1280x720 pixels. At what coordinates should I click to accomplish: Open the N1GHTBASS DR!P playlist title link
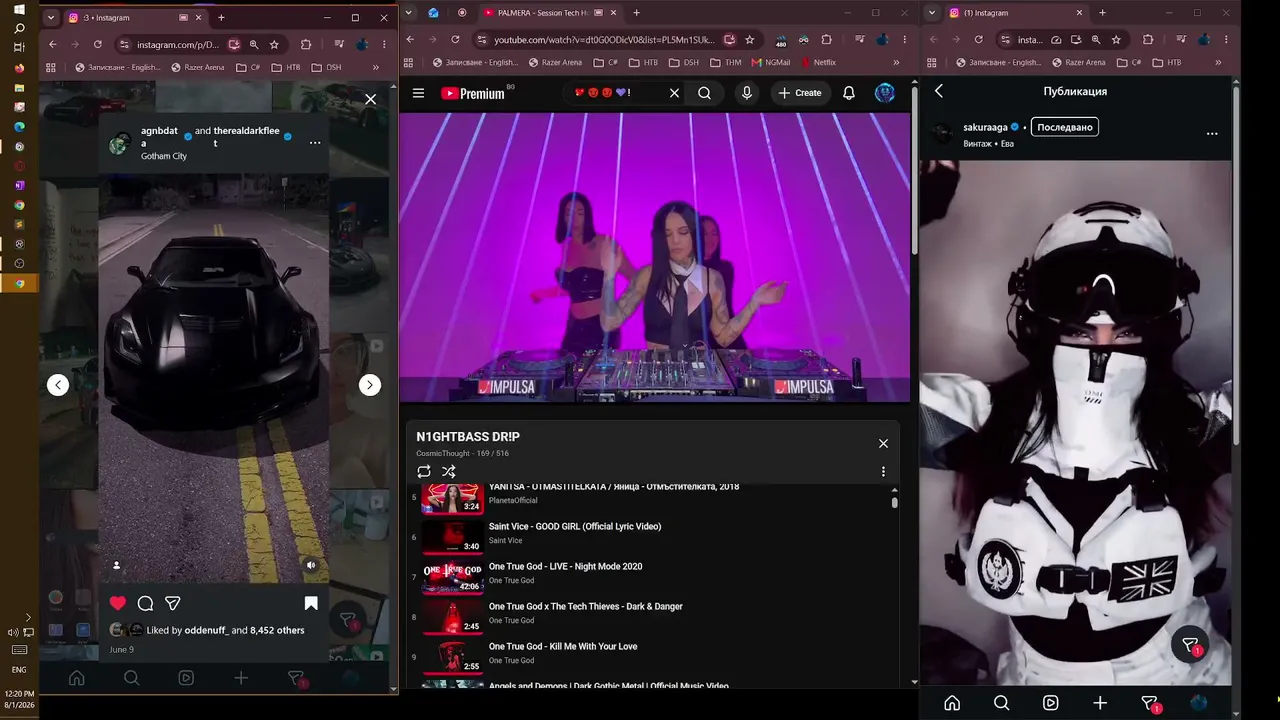(x=468, y=437)
